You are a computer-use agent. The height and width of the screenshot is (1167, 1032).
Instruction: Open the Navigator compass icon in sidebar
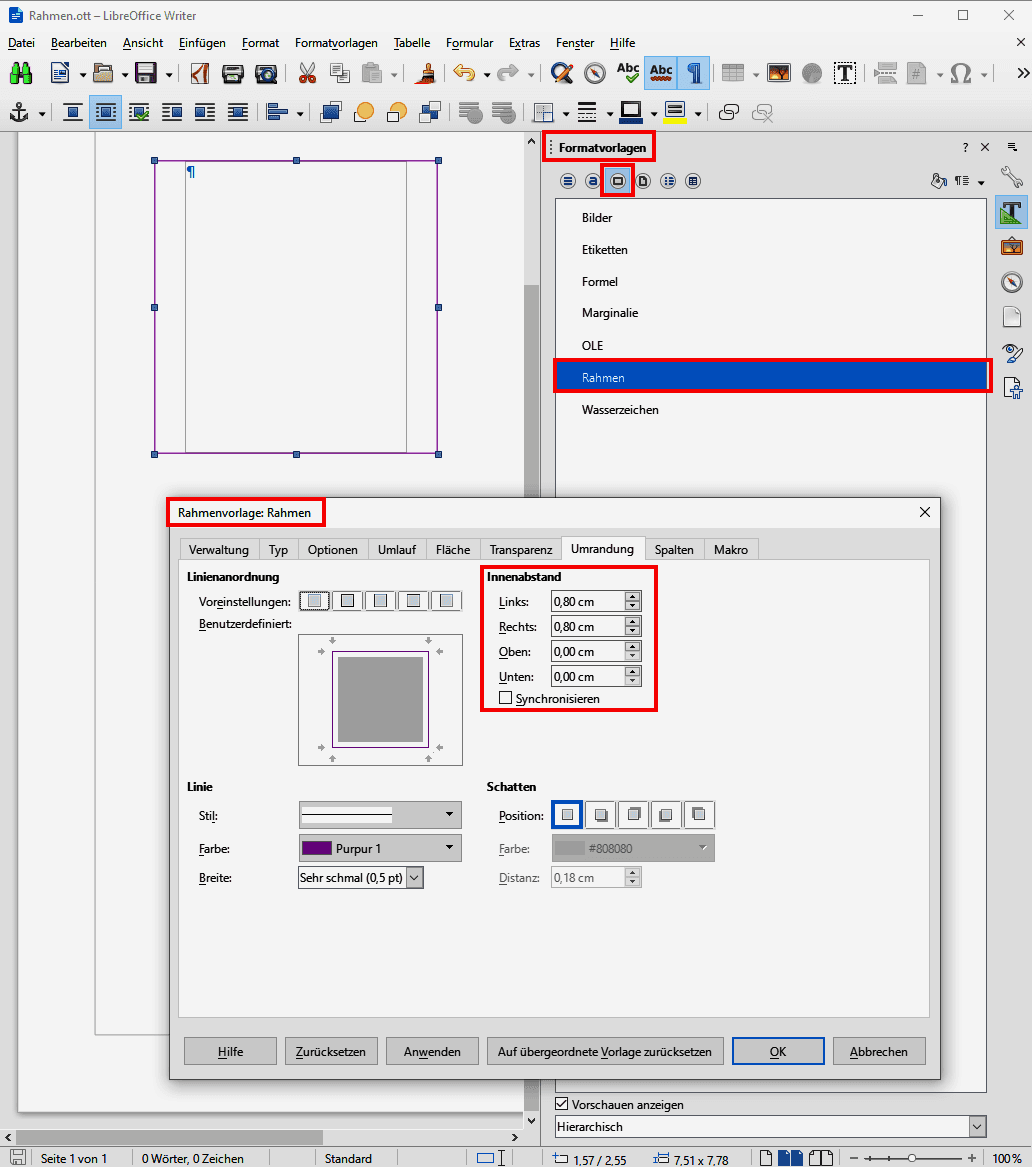(1011, 282)
